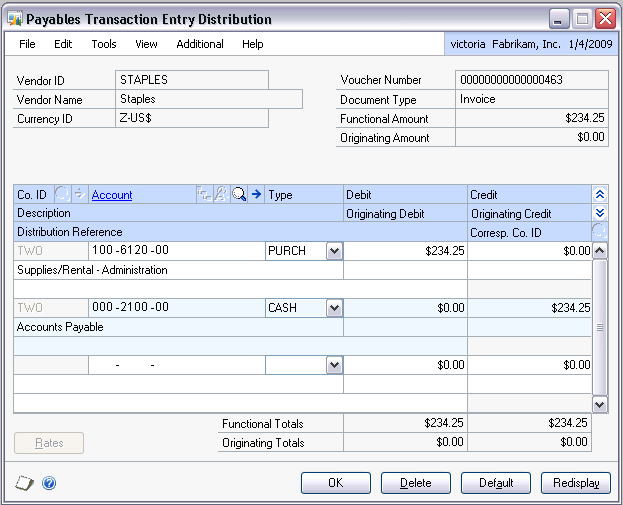Click the Default button
Image resolution: width=623 pixels, height=505 pixels.
(496, 483)
